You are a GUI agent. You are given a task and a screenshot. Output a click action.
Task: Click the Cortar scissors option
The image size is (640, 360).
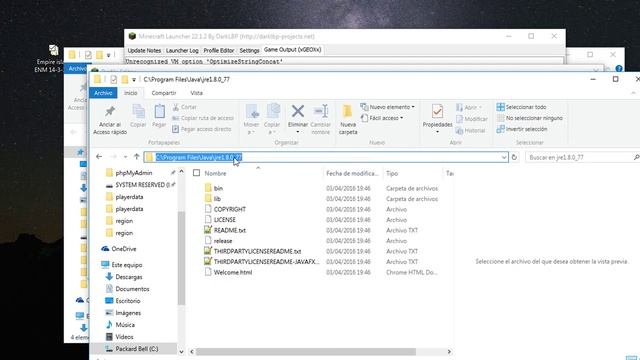184,107
